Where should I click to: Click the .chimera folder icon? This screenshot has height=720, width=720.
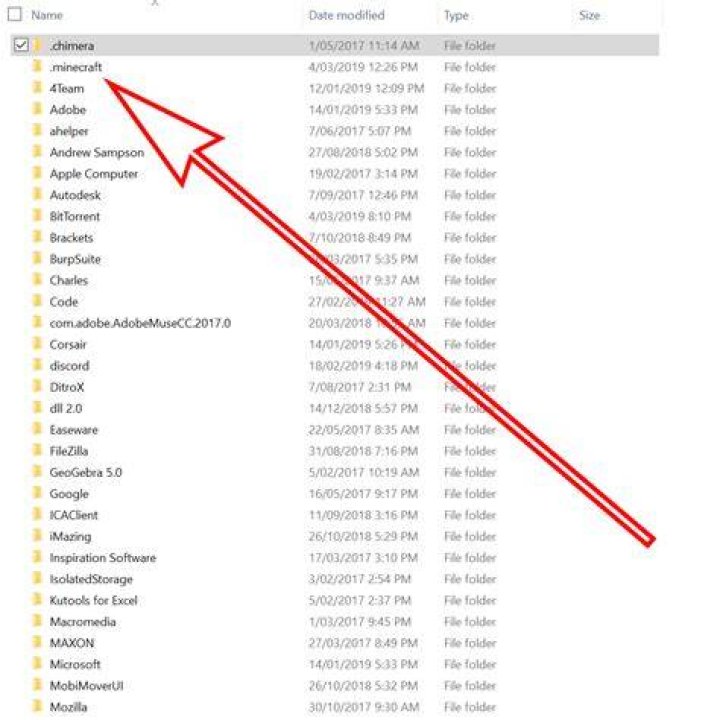pos(38,45)
